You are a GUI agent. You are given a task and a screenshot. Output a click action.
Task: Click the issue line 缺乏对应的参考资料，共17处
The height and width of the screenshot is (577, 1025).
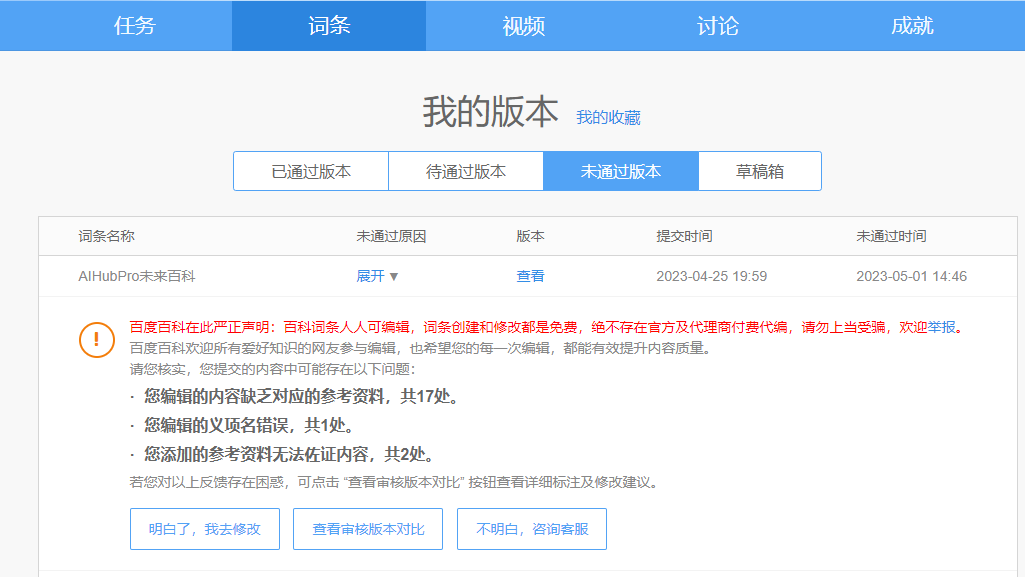coord(301,397)
